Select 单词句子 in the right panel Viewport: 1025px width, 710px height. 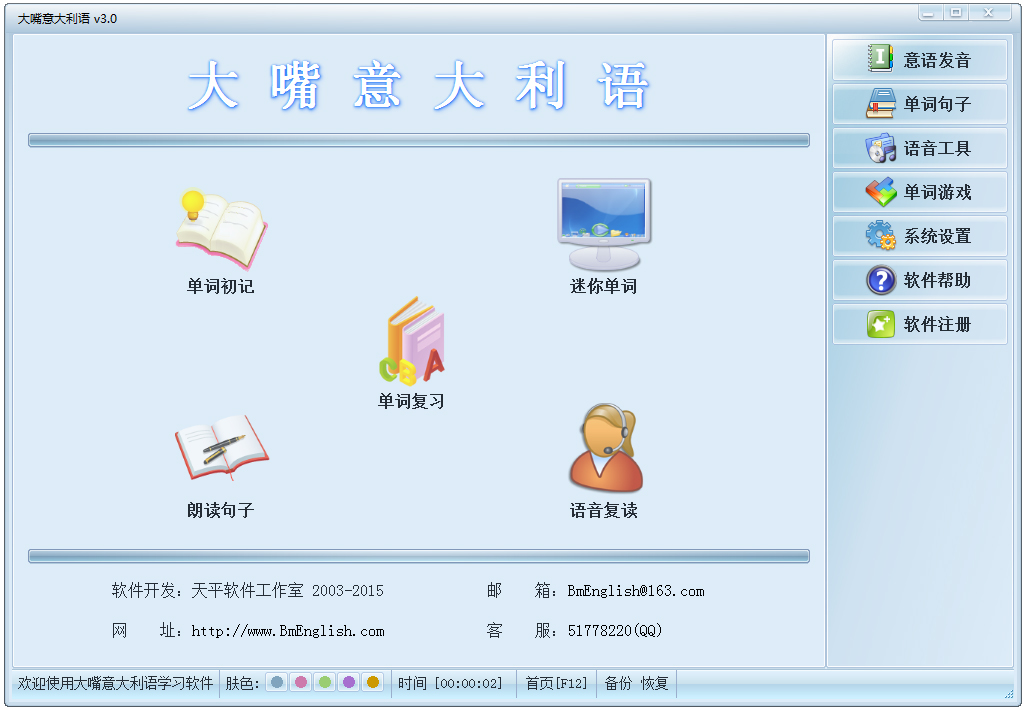(x=919, y=104)
